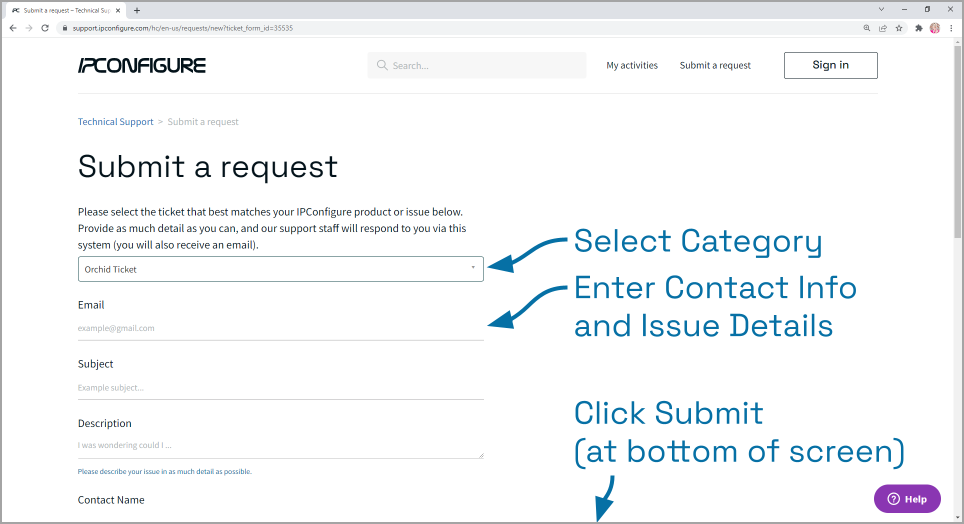Click the share page icon
This screenshot has width=964, height=524.
coord(882,28)
